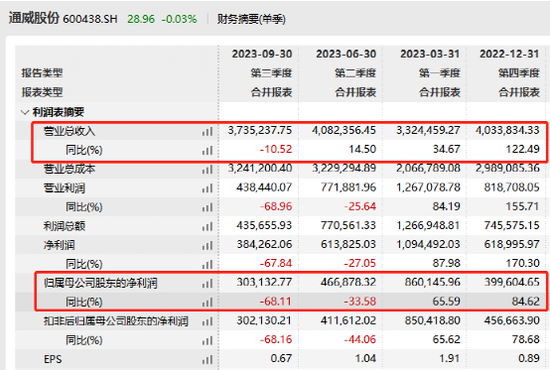The width and height of the screenshot is (550, 370).
Task: Select the 利润总额 row label
Action: pyautogui.click(x=64, y=226)
